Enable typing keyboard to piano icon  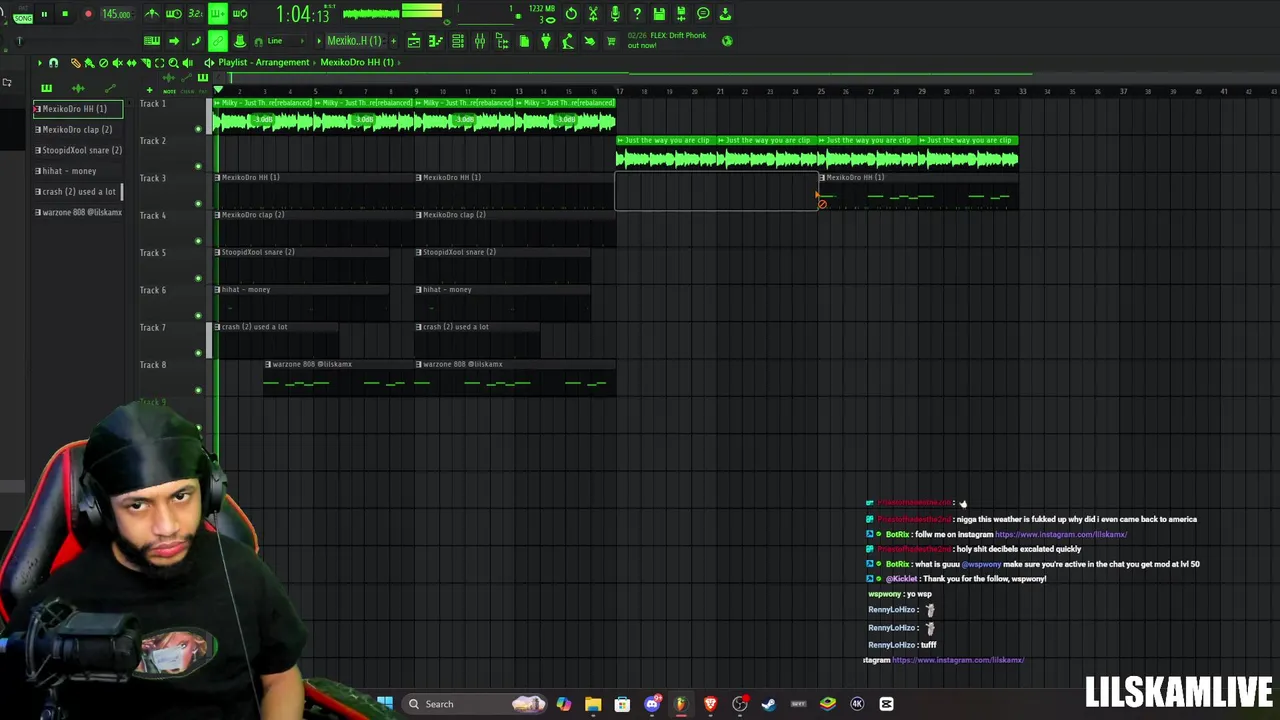152,41
